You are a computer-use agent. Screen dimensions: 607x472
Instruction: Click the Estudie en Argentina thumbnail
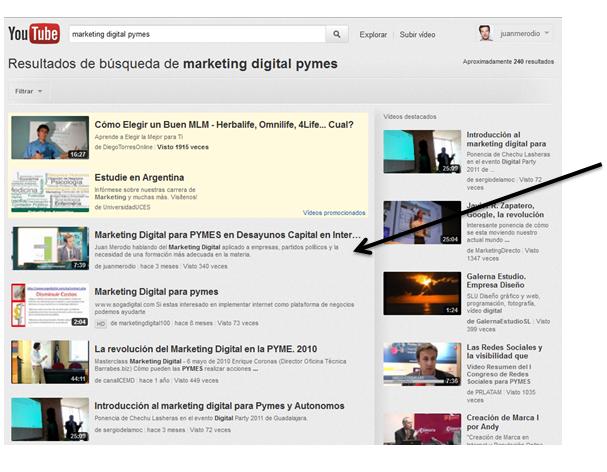pyautogui.click(x=50, y=192)
